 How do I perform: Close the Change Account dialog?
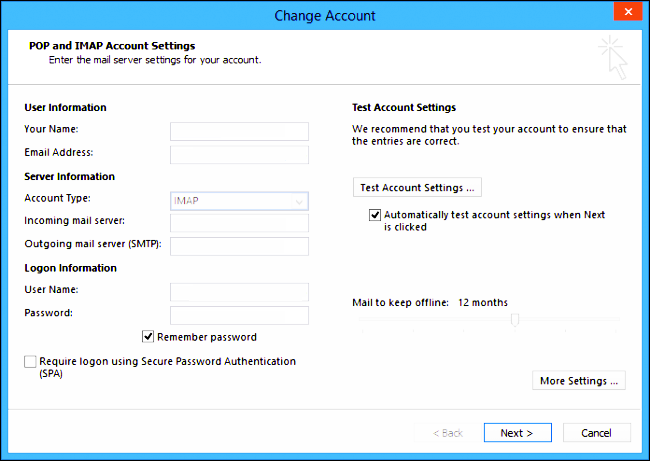tap(628, 12)
